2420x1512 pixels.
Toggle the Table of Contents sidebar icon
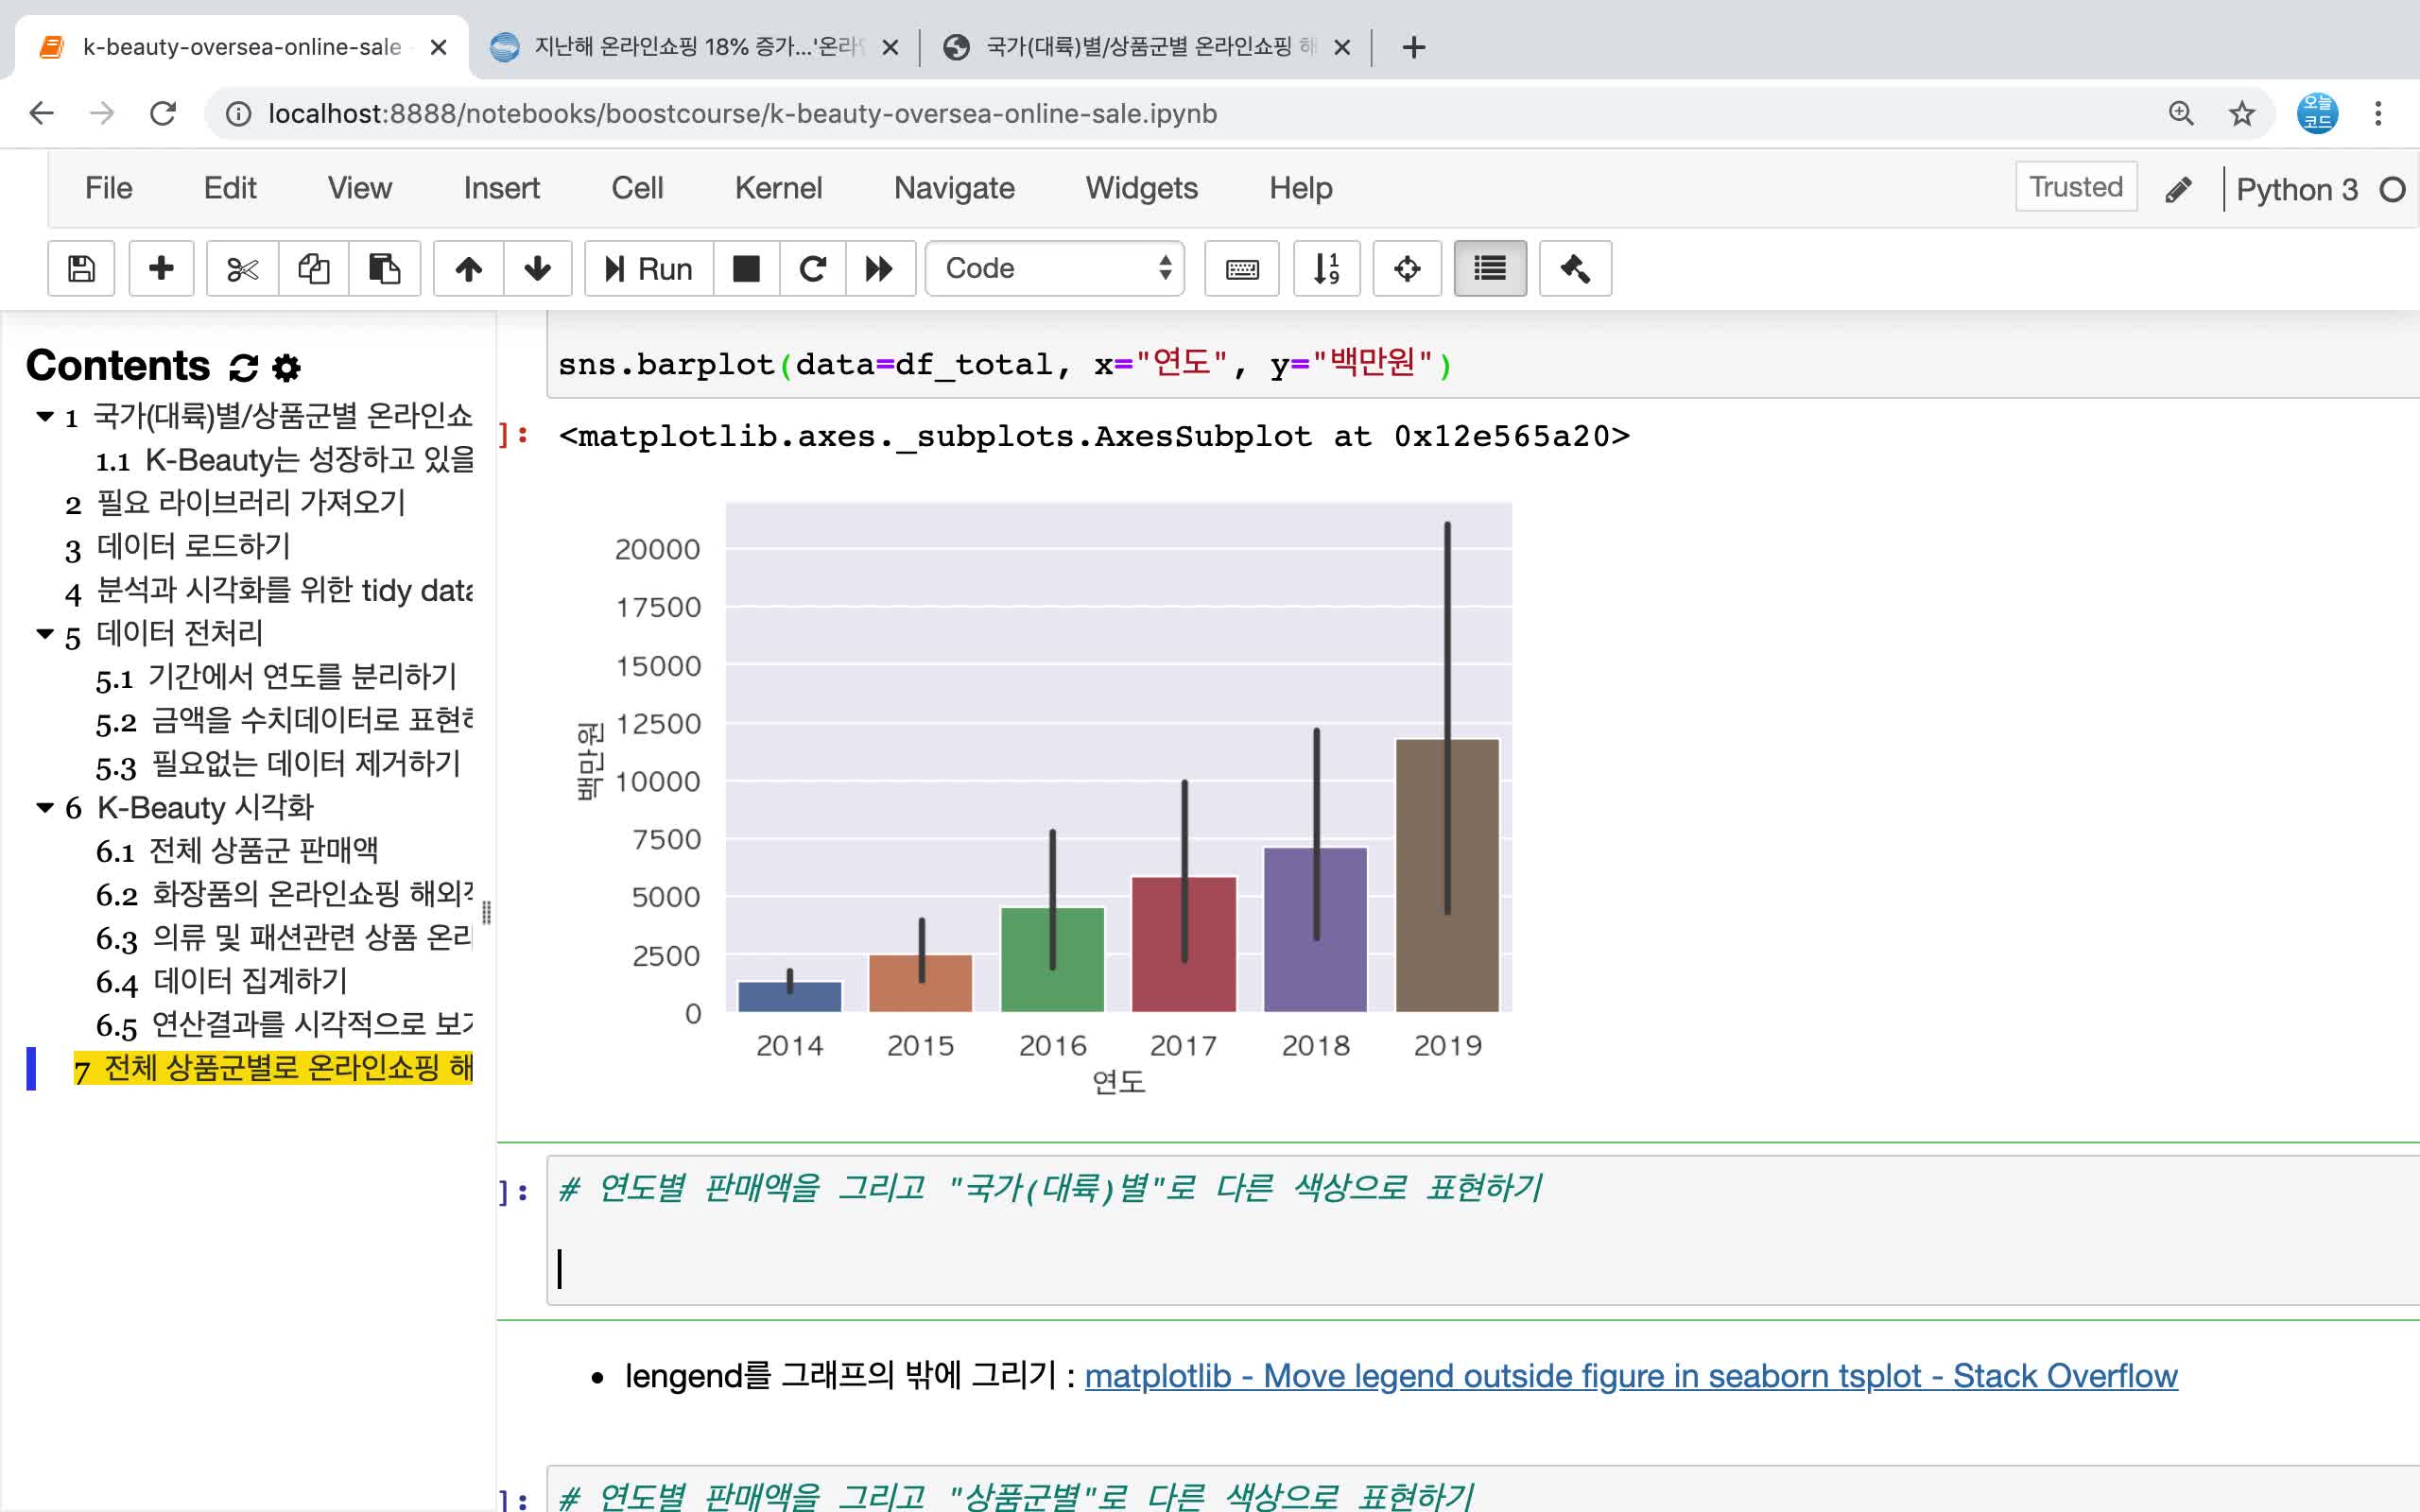[1490, 268]
